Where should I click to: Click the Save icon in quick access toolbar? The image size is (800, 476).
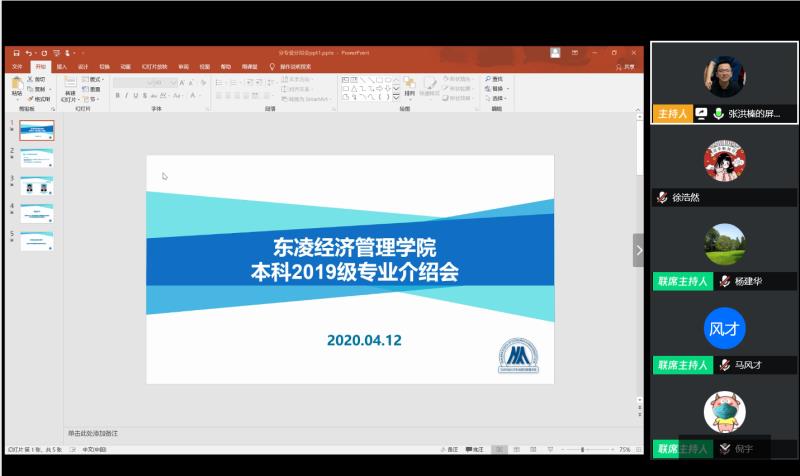18,52
